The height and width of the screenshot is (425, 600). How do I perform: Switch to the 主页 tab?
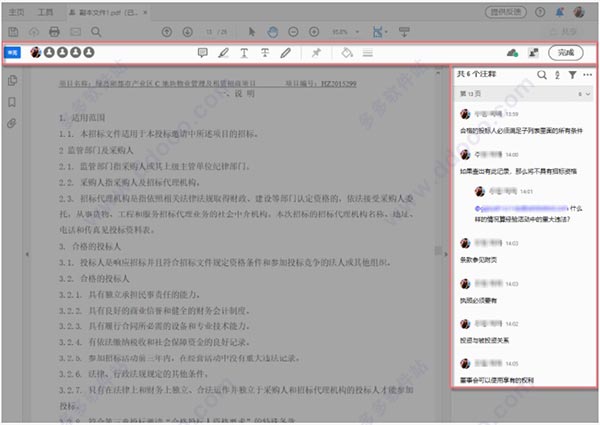16,12
